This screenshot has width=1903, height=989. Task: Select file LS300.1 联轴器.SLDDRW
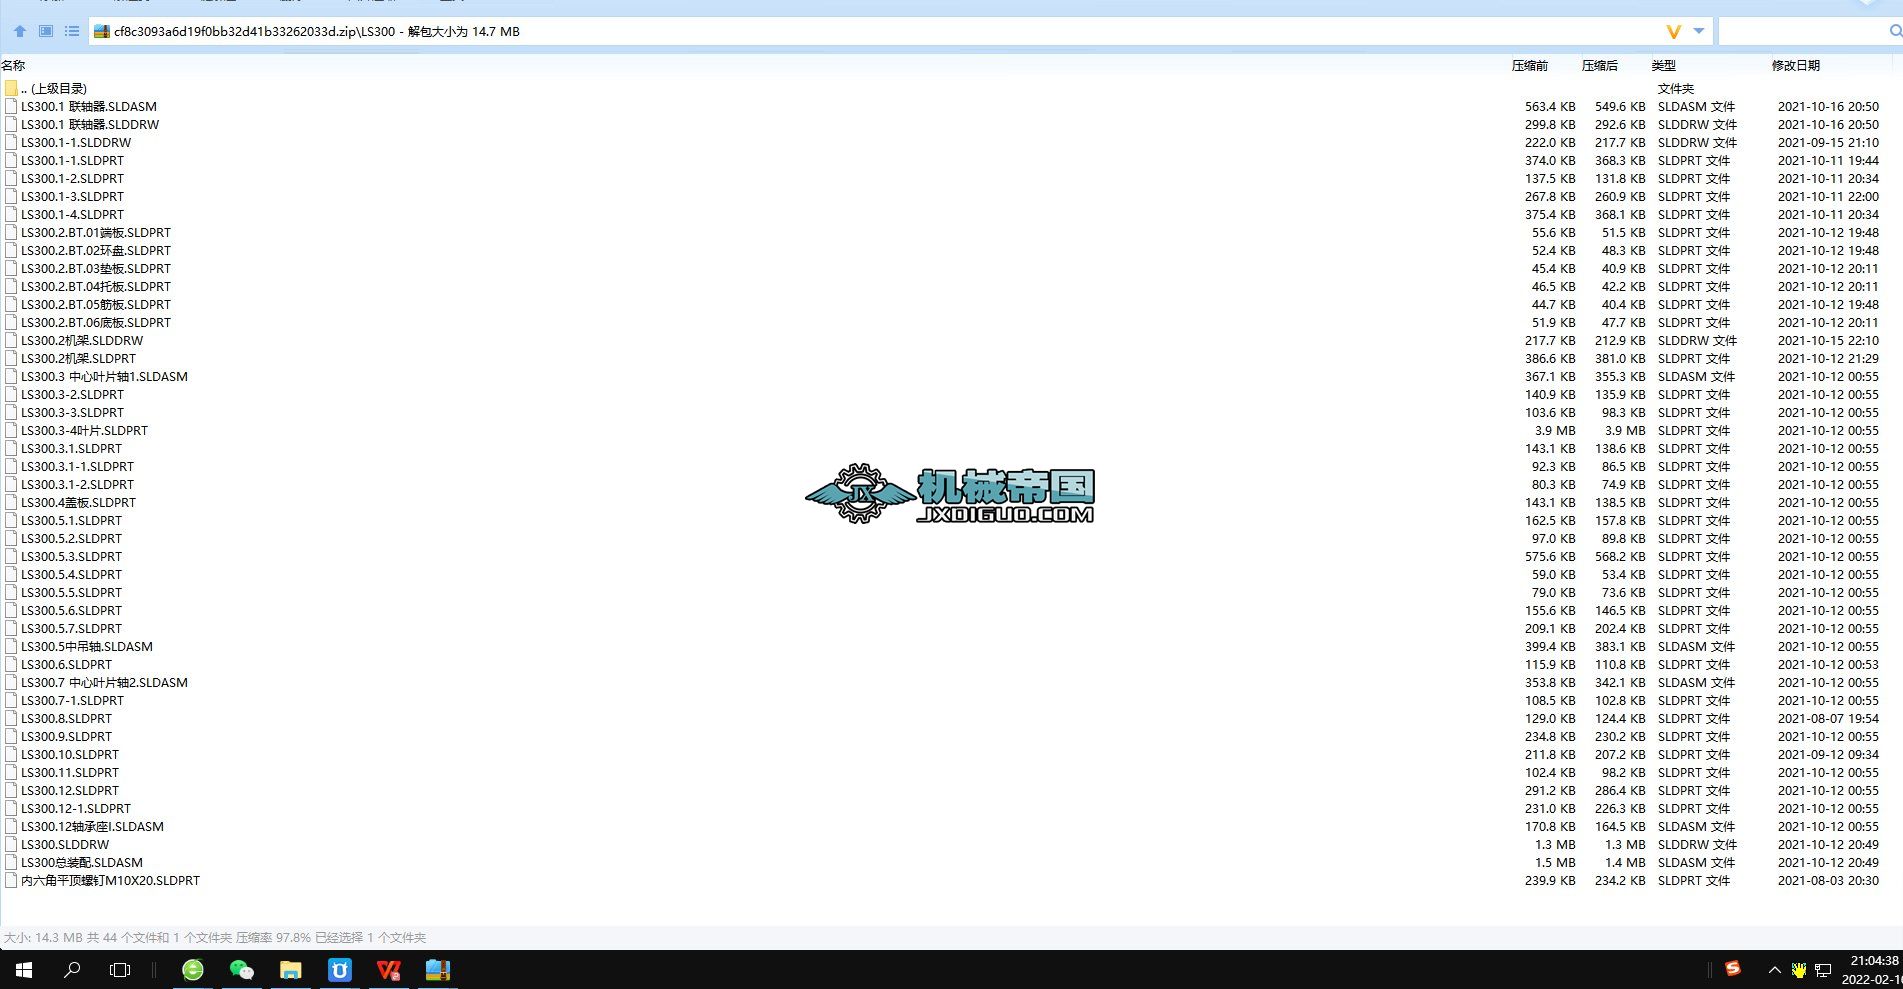[90, 124]
